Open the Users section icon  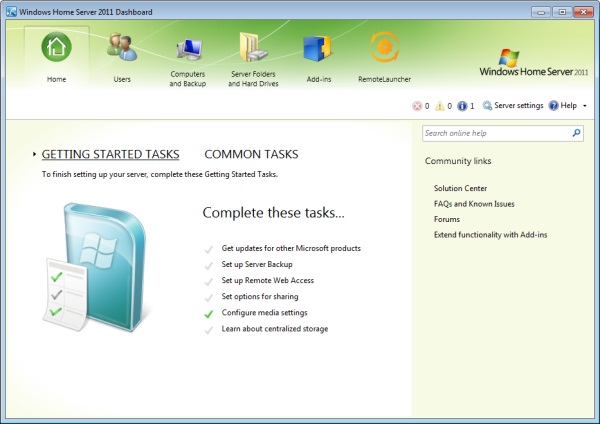122,47
